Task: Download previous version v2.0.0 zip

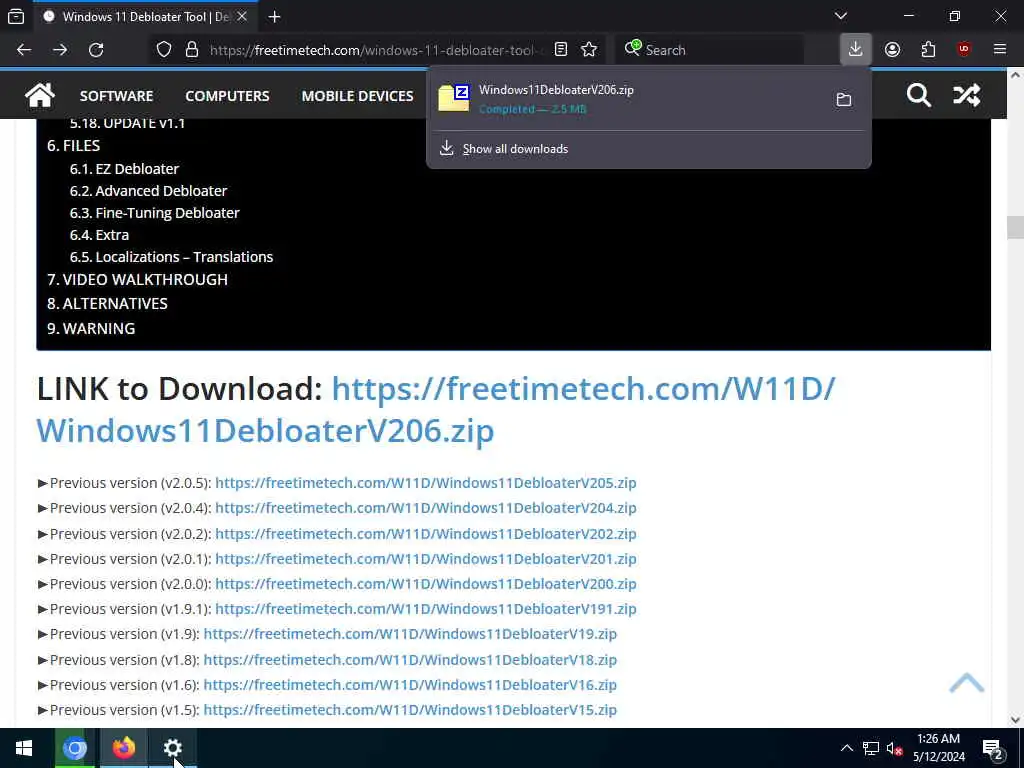Action: tap(426, 584)
